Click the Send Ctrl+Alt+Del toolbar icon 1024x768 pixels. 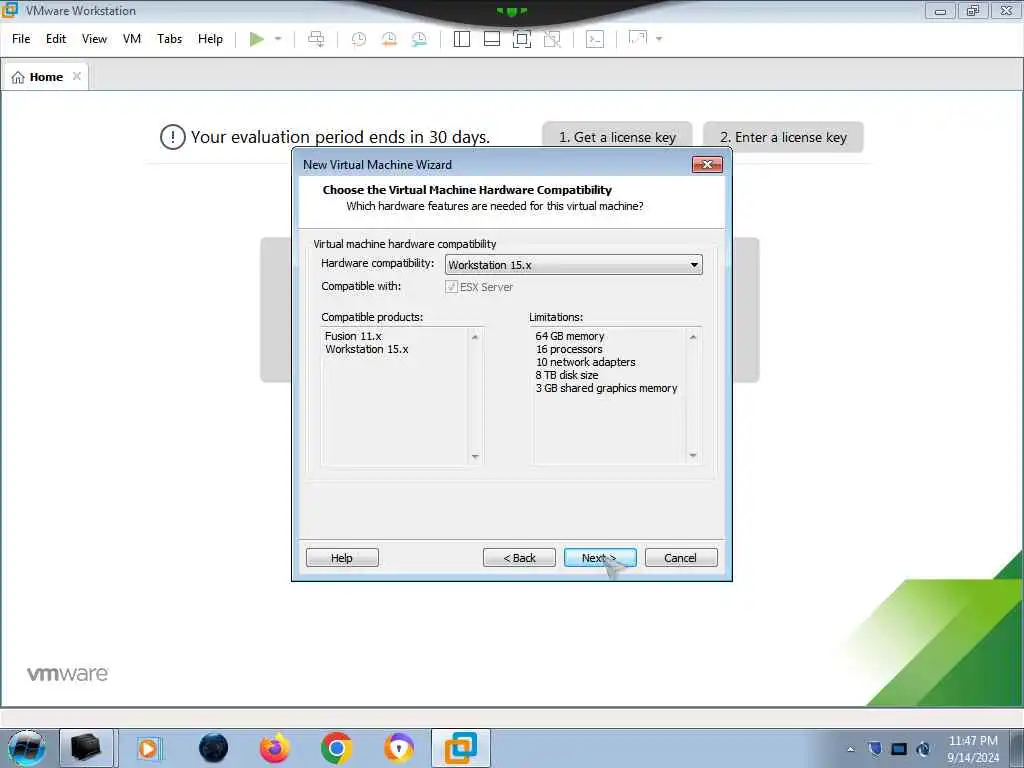(316, 39)
